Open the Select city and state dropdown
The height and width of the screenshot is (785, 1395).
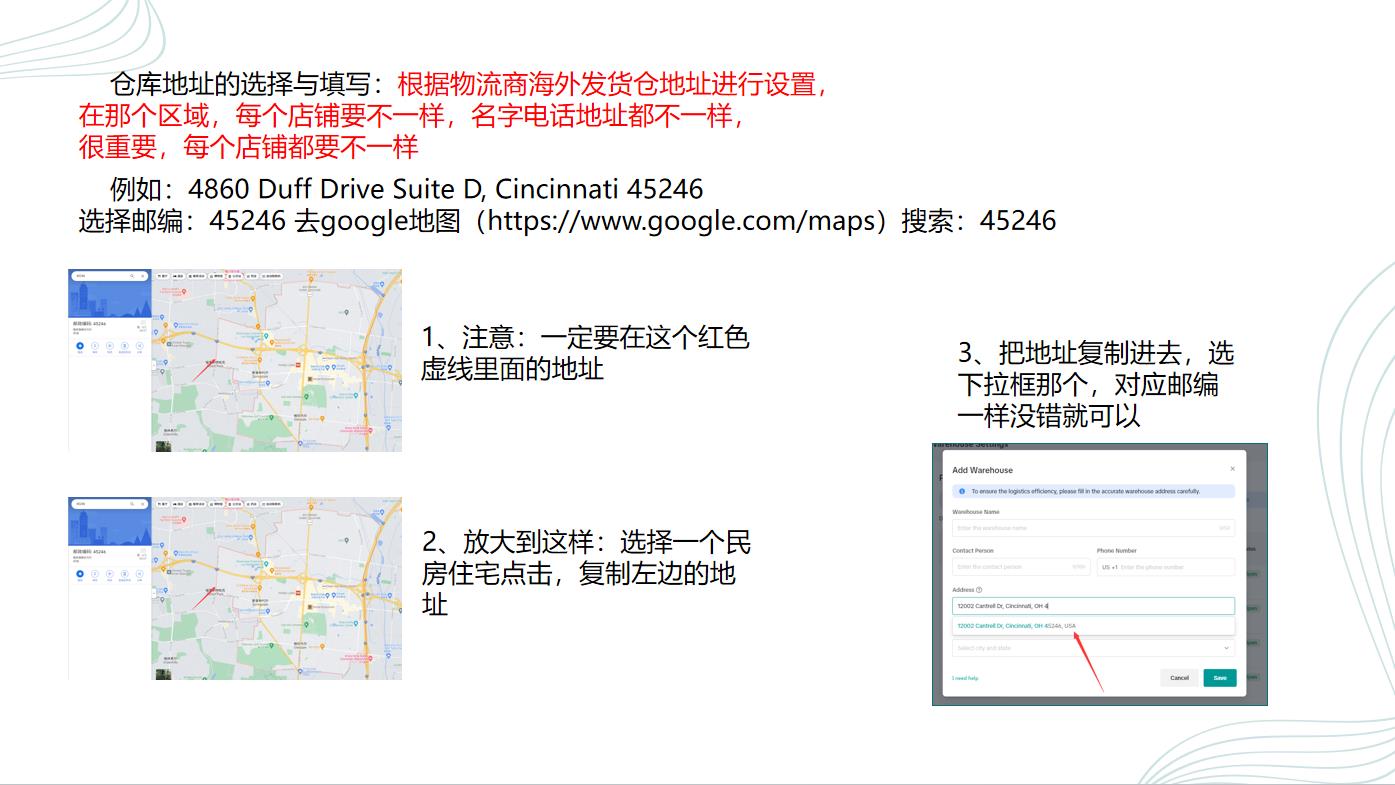1093,648
